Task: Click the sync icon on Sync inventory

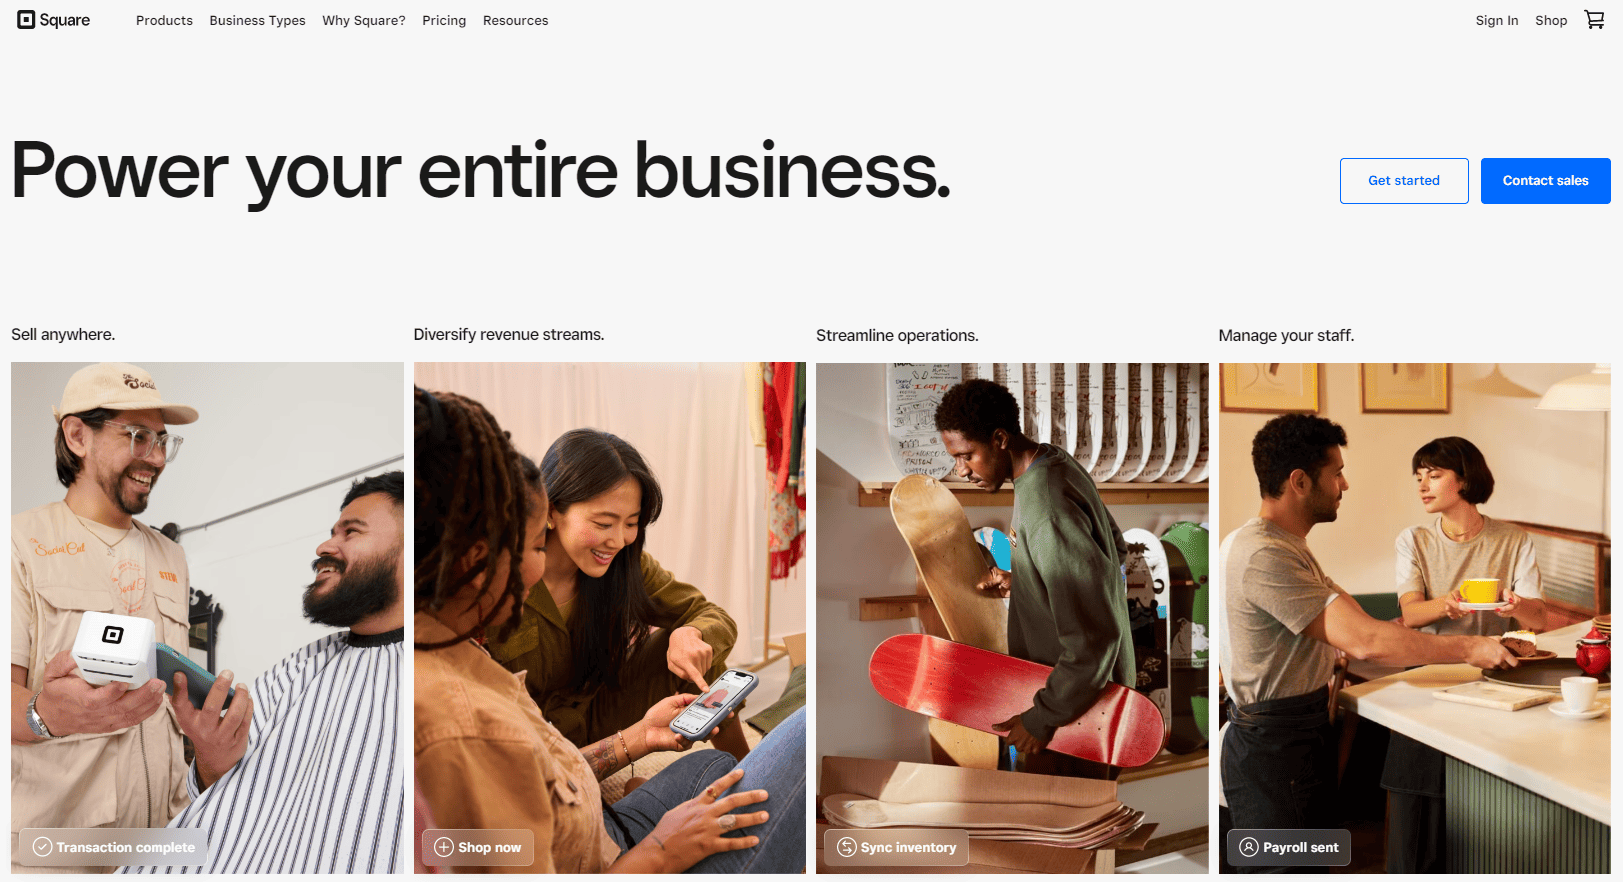Action: 847,847
